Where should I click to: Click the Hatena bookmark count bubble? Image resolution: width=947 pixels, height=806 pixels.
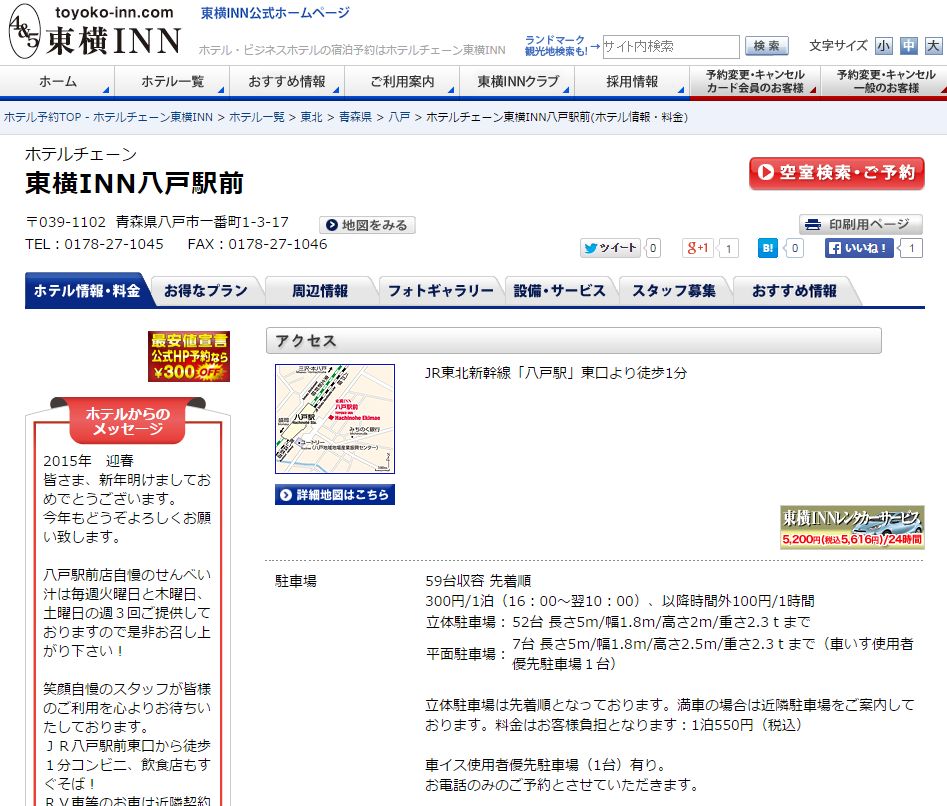795,248
